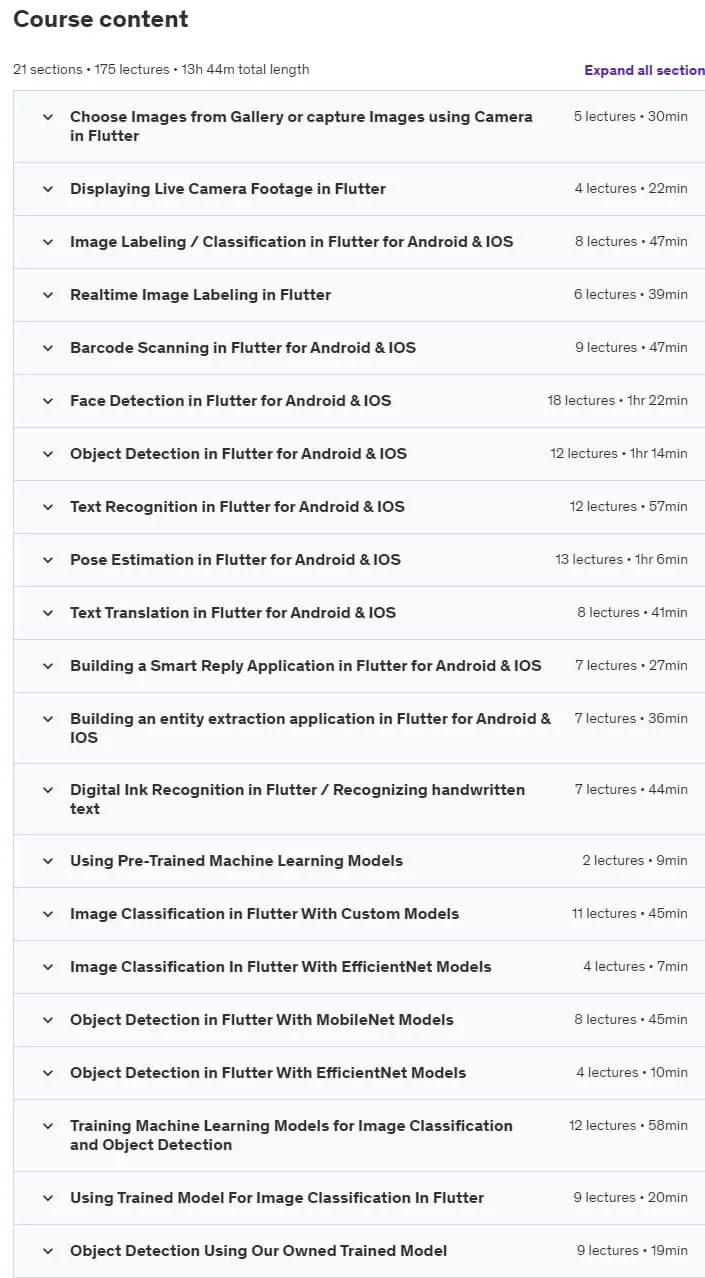Expand Image Classification With Custom Models section

[x=359, y=914]
